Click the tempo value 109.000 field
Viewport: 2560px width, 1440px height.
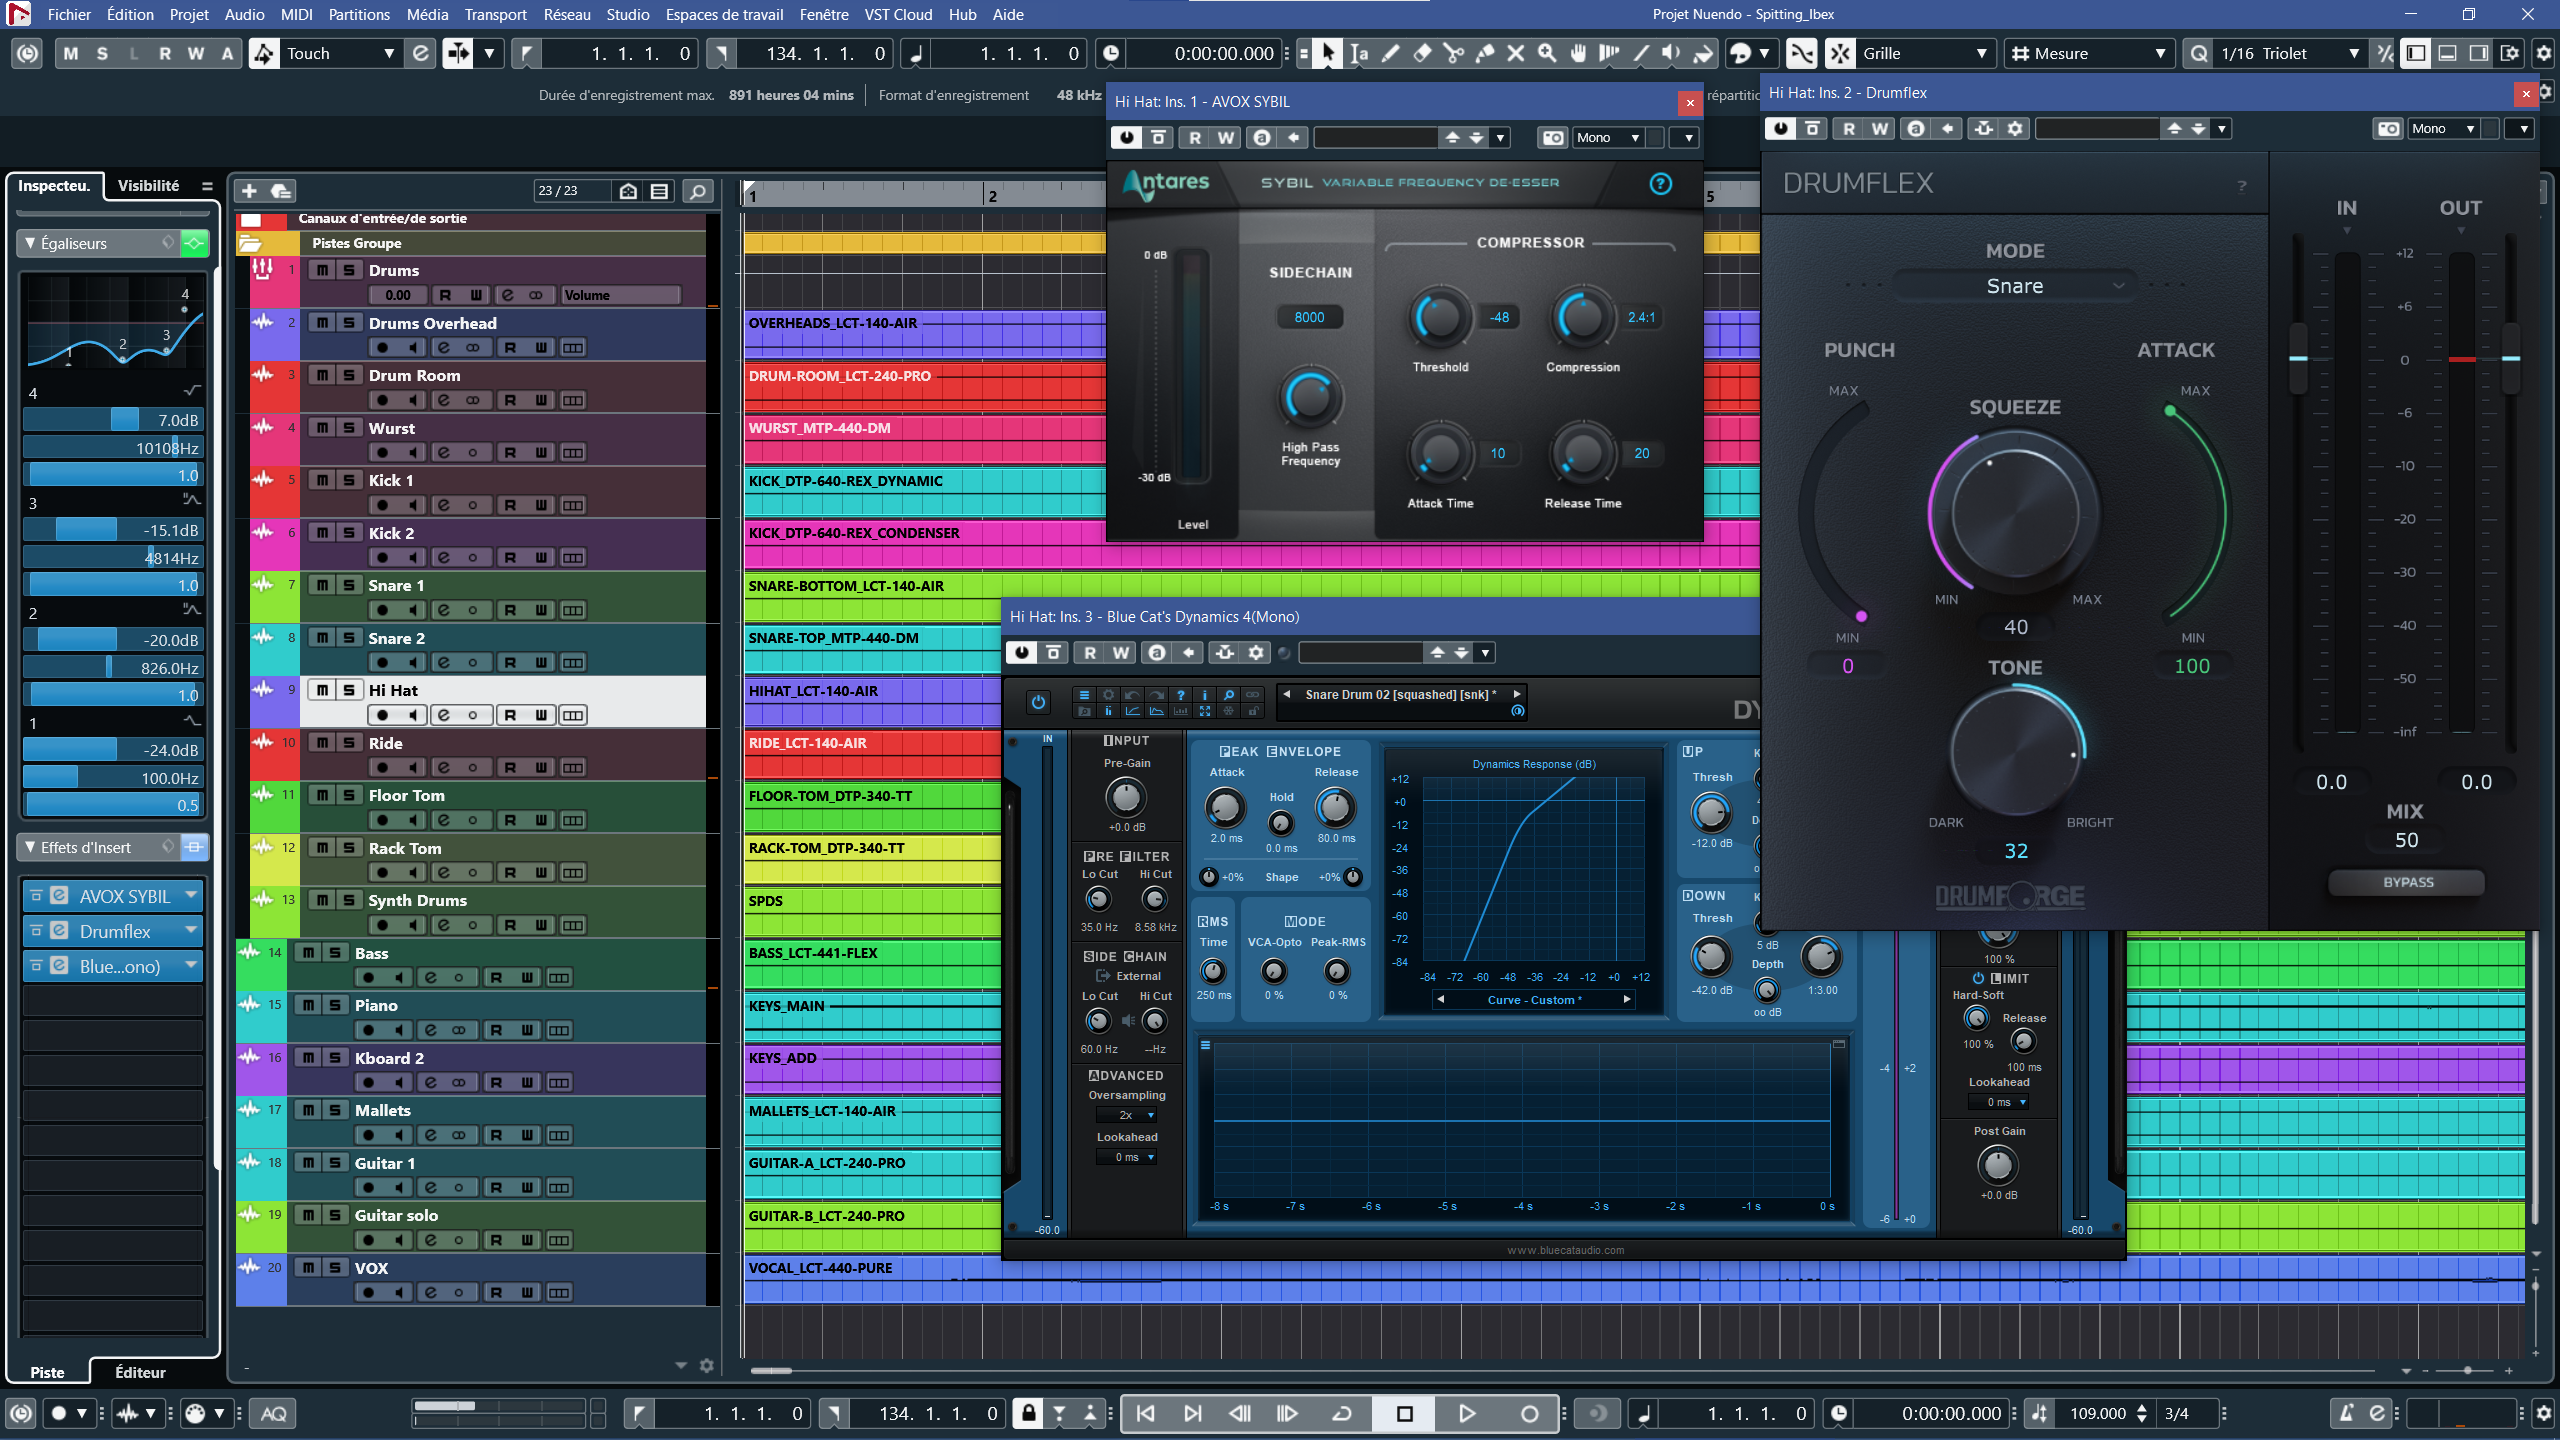pyautogui.click(x=2097, y=1413)
